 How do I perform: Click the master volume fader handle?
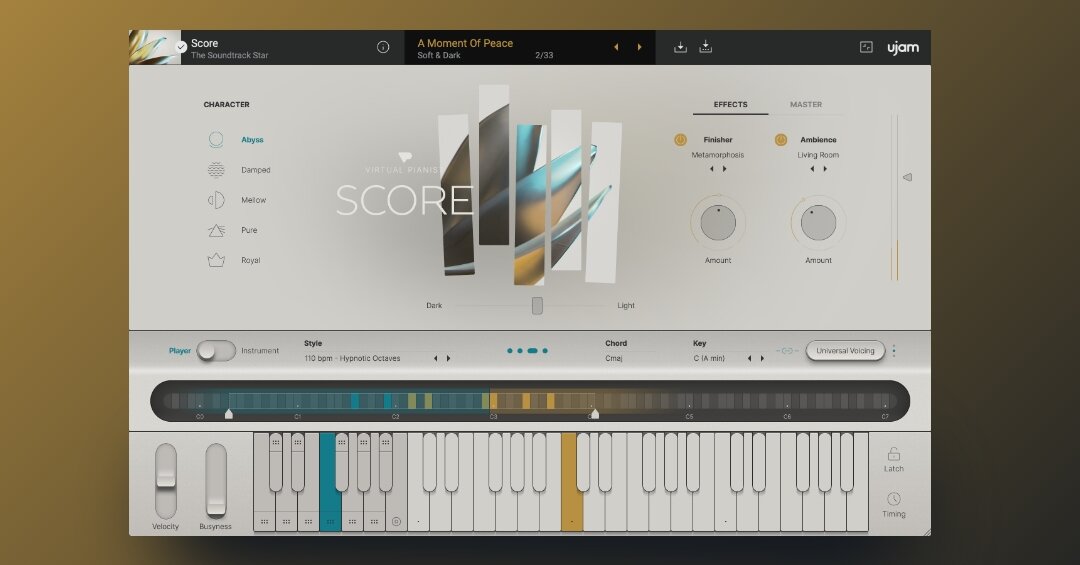click(x=907, y=177)
